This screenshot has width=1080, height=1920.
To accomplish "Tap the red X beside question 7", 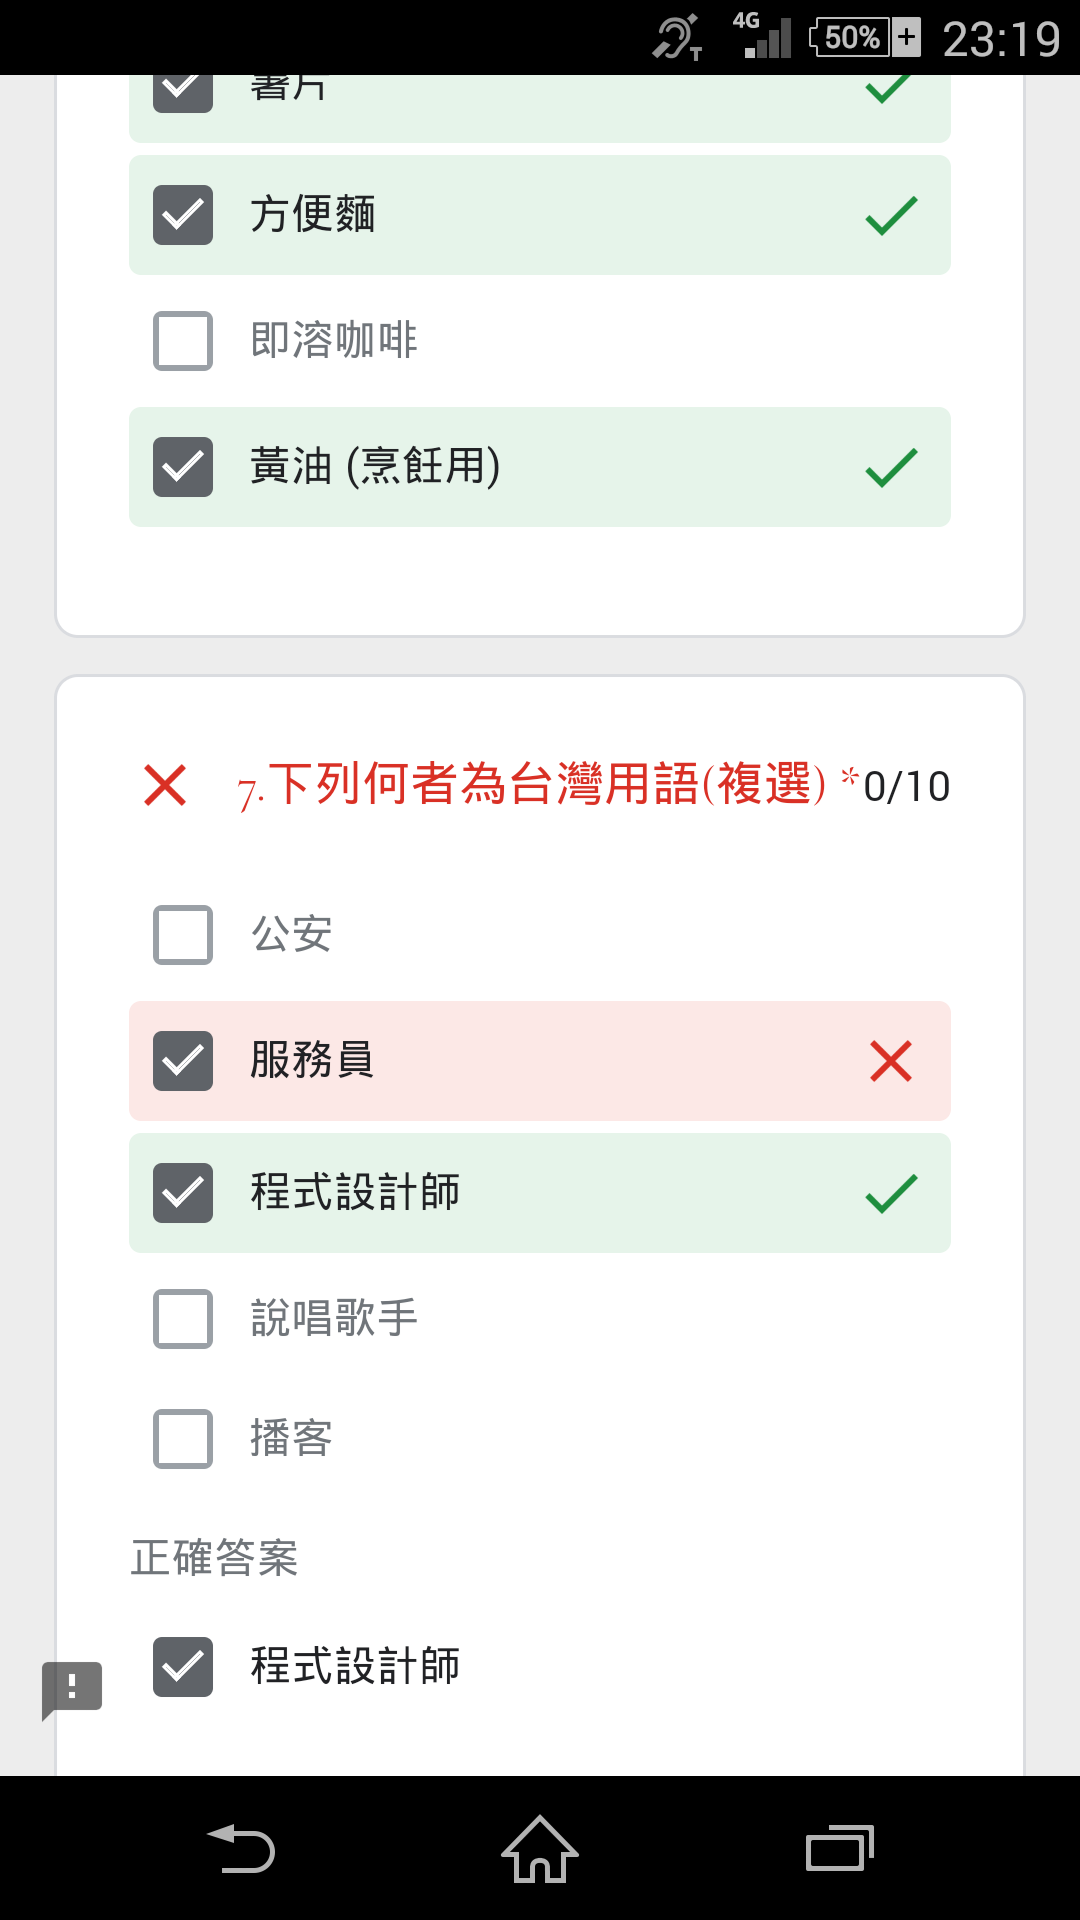I will pos(165,785).
